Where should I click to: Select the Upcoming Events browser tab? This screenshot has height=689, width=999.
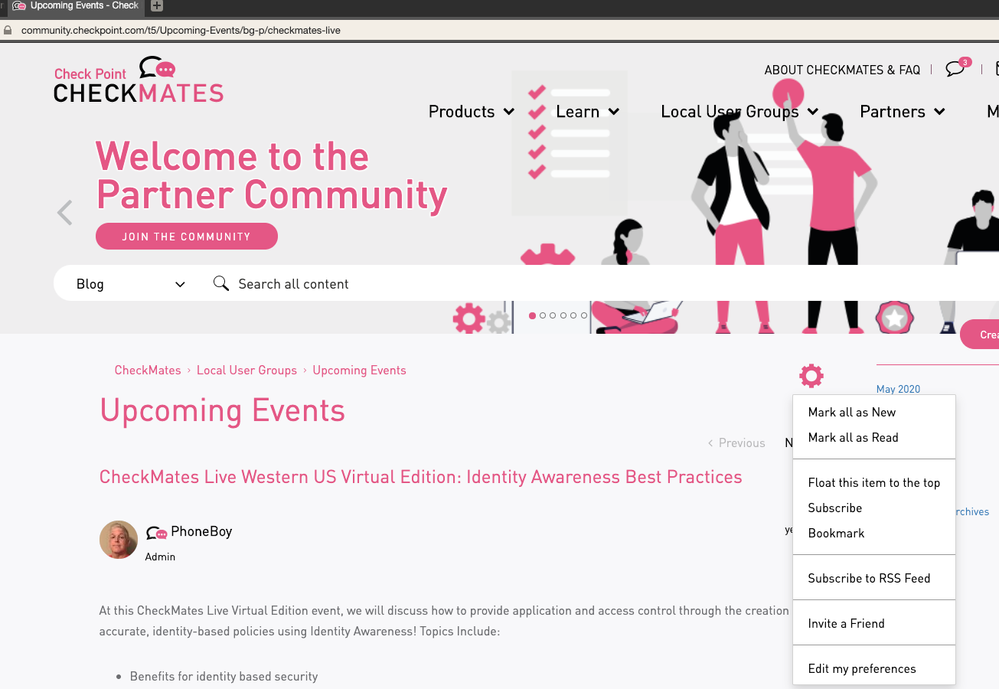(x=76, y=6)
